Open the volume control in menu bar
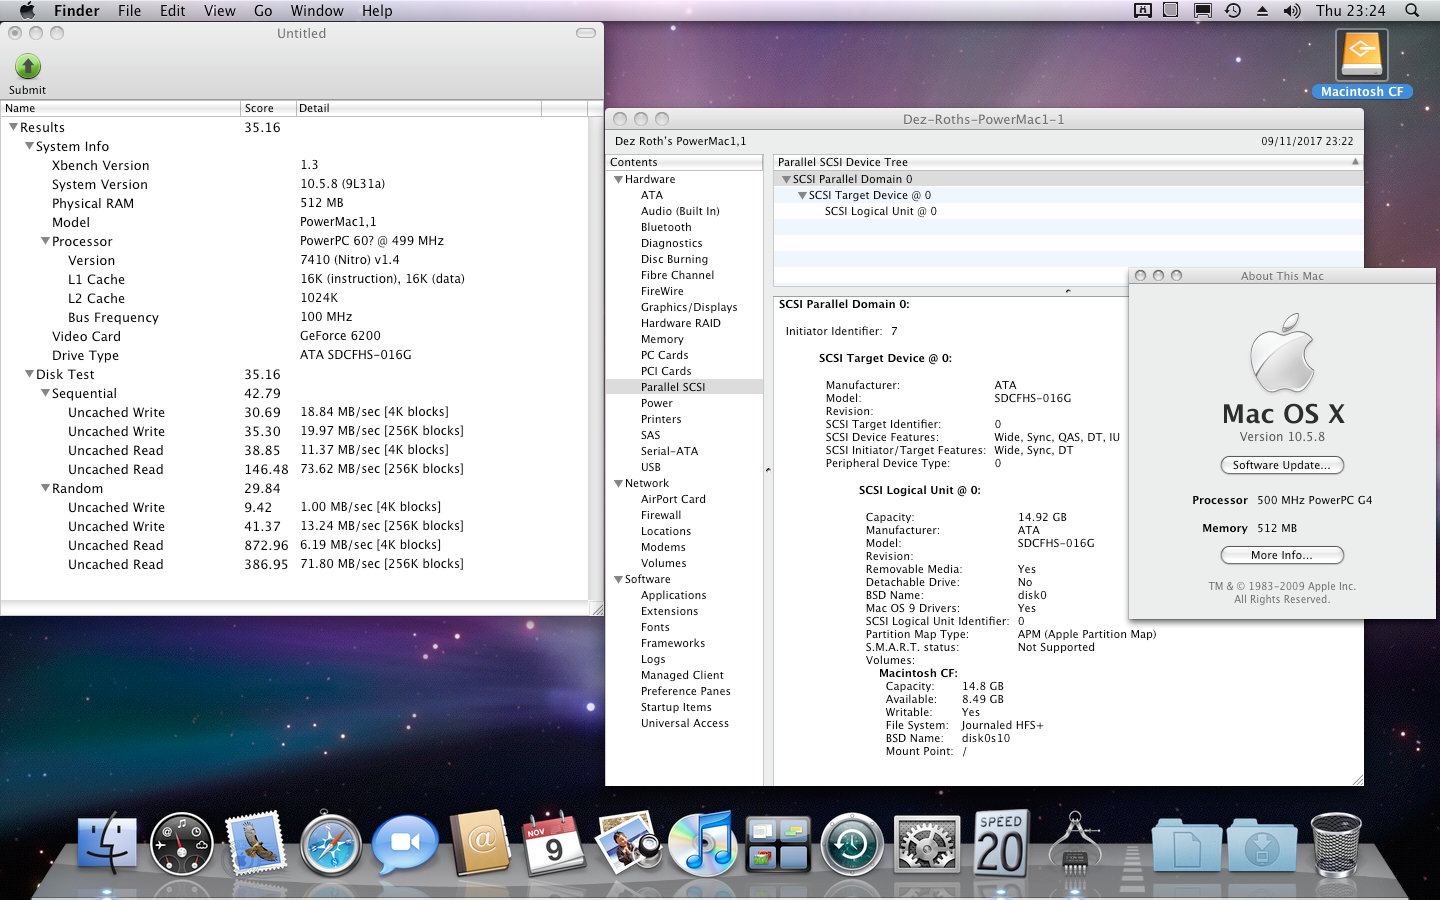 click(1292, 11)
